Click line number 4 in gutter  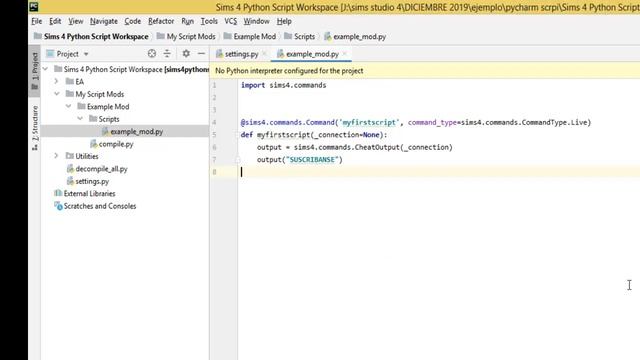pos(214,122)
